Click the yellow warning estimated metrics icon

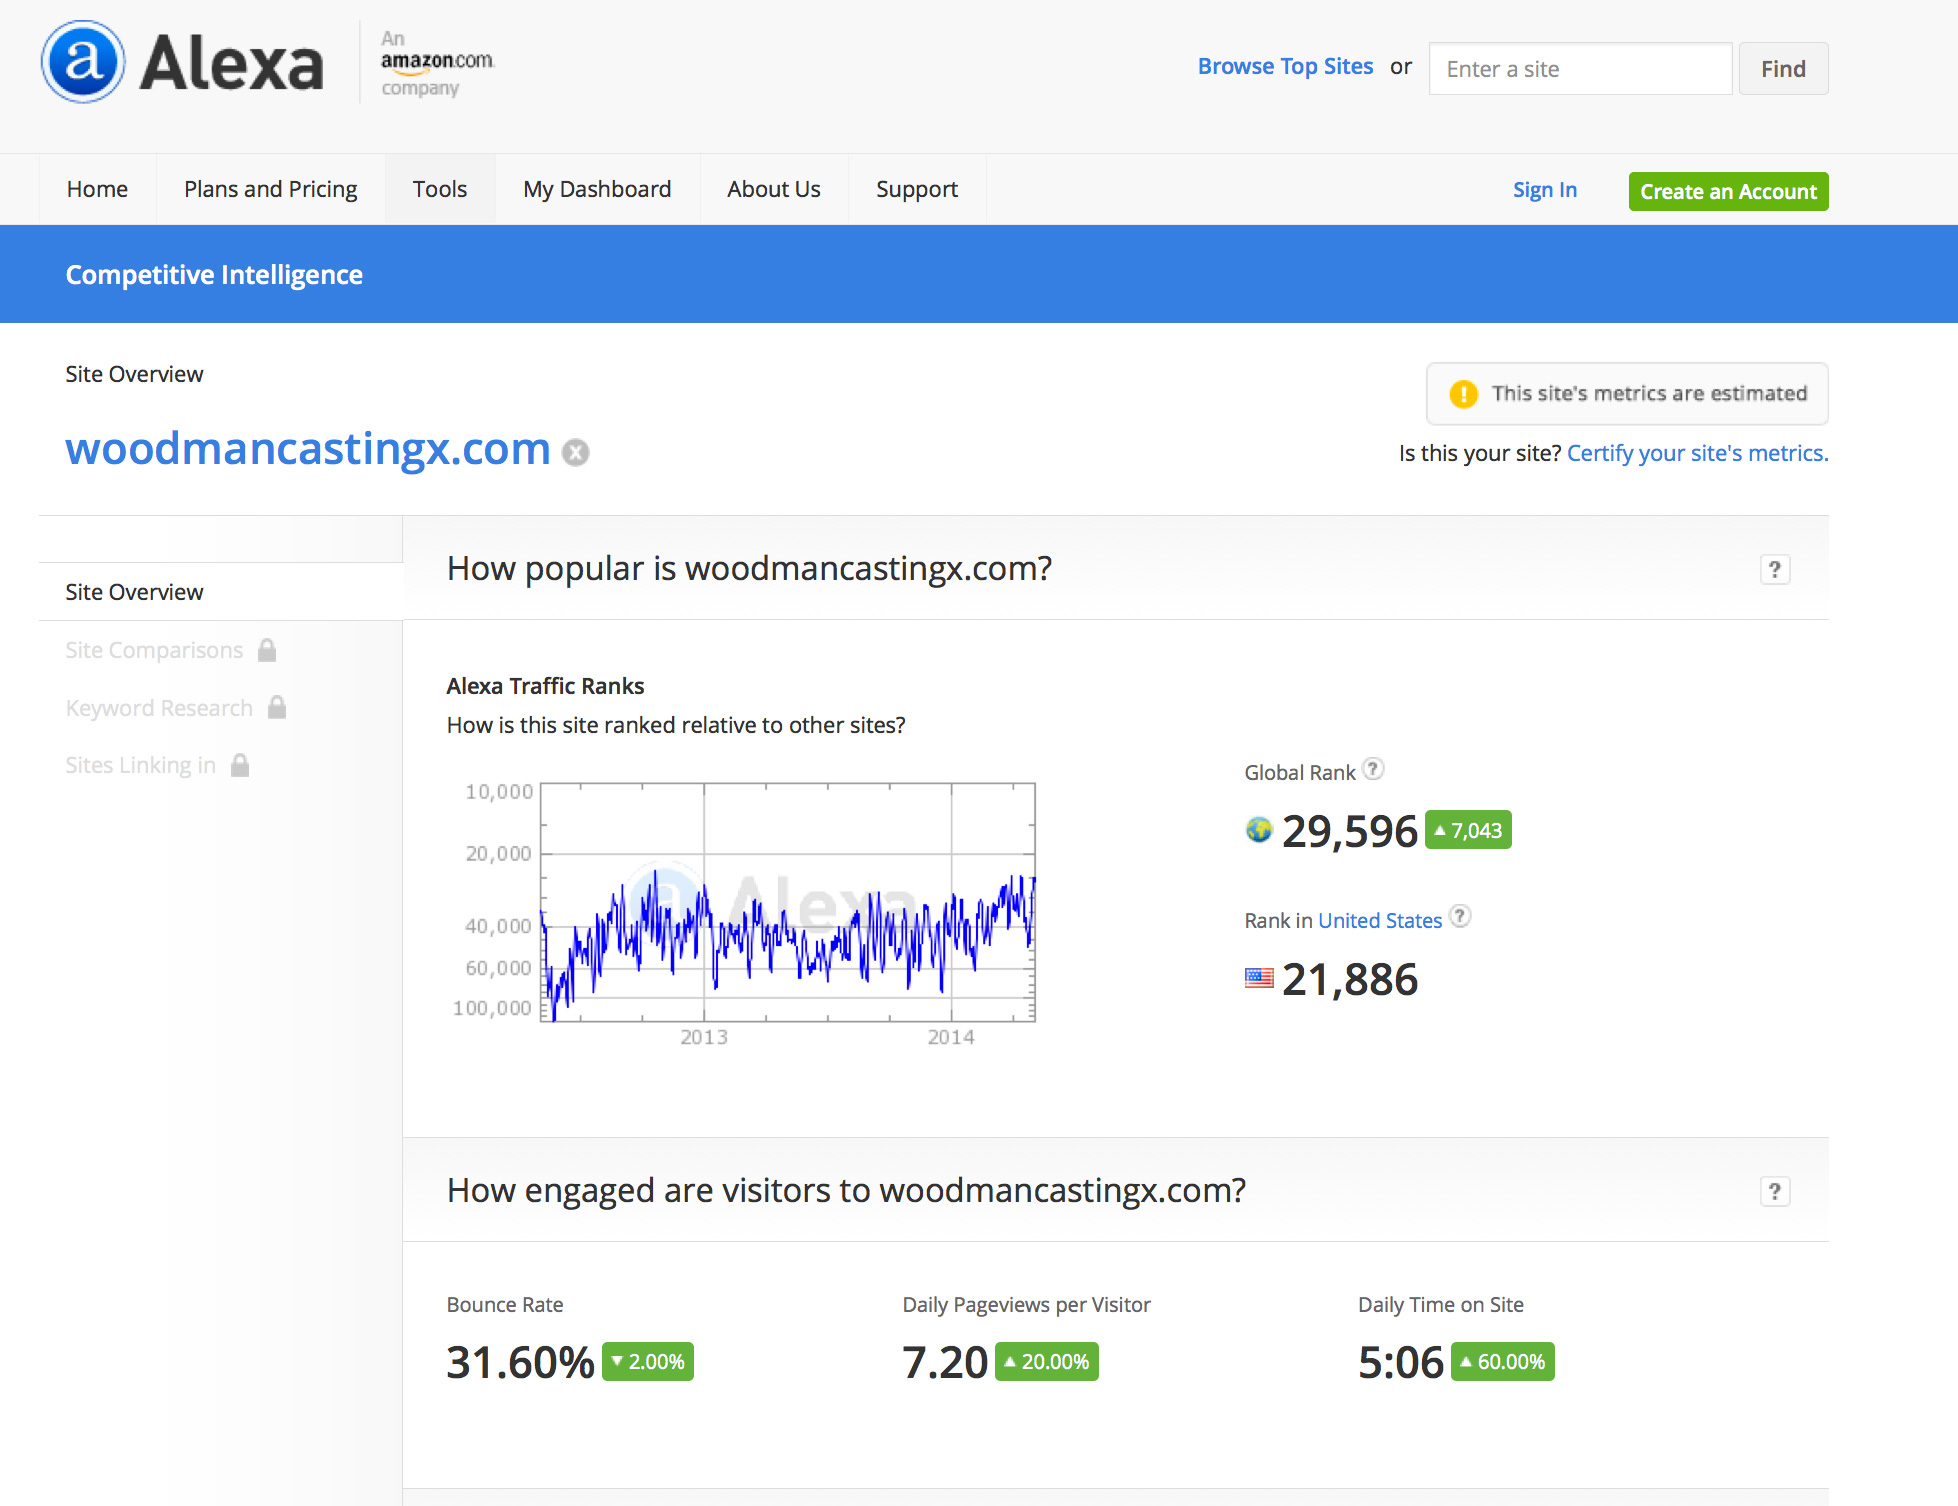coord(1463,394)
